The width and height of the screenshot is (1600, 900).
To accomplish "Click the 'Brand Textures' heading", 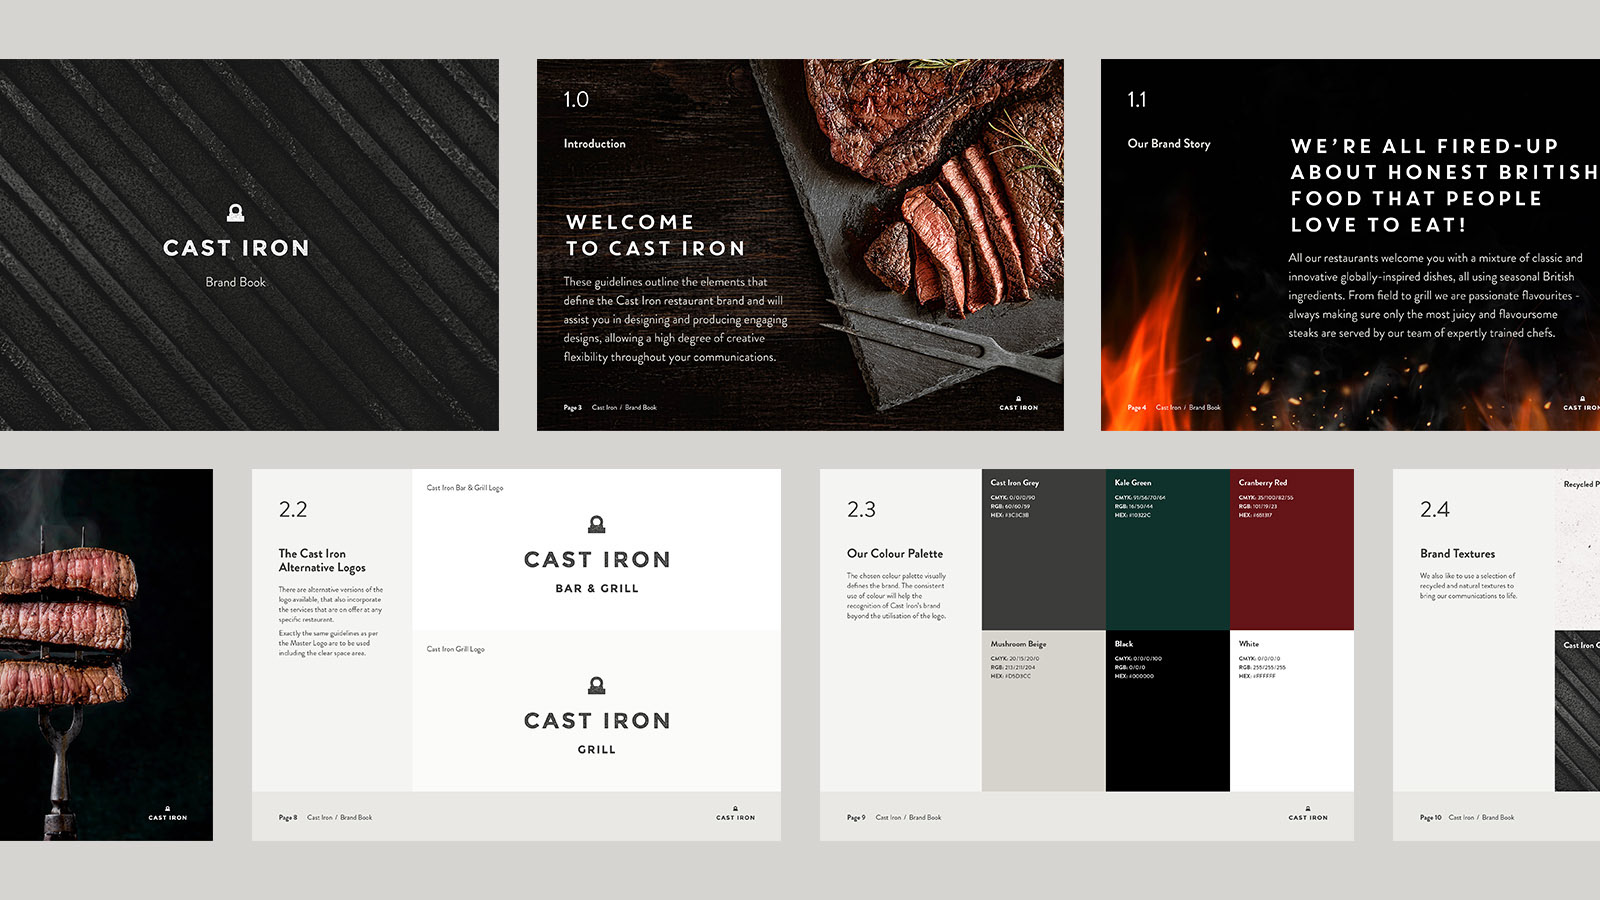I will pyautogui.click(x=1458, y=554).
